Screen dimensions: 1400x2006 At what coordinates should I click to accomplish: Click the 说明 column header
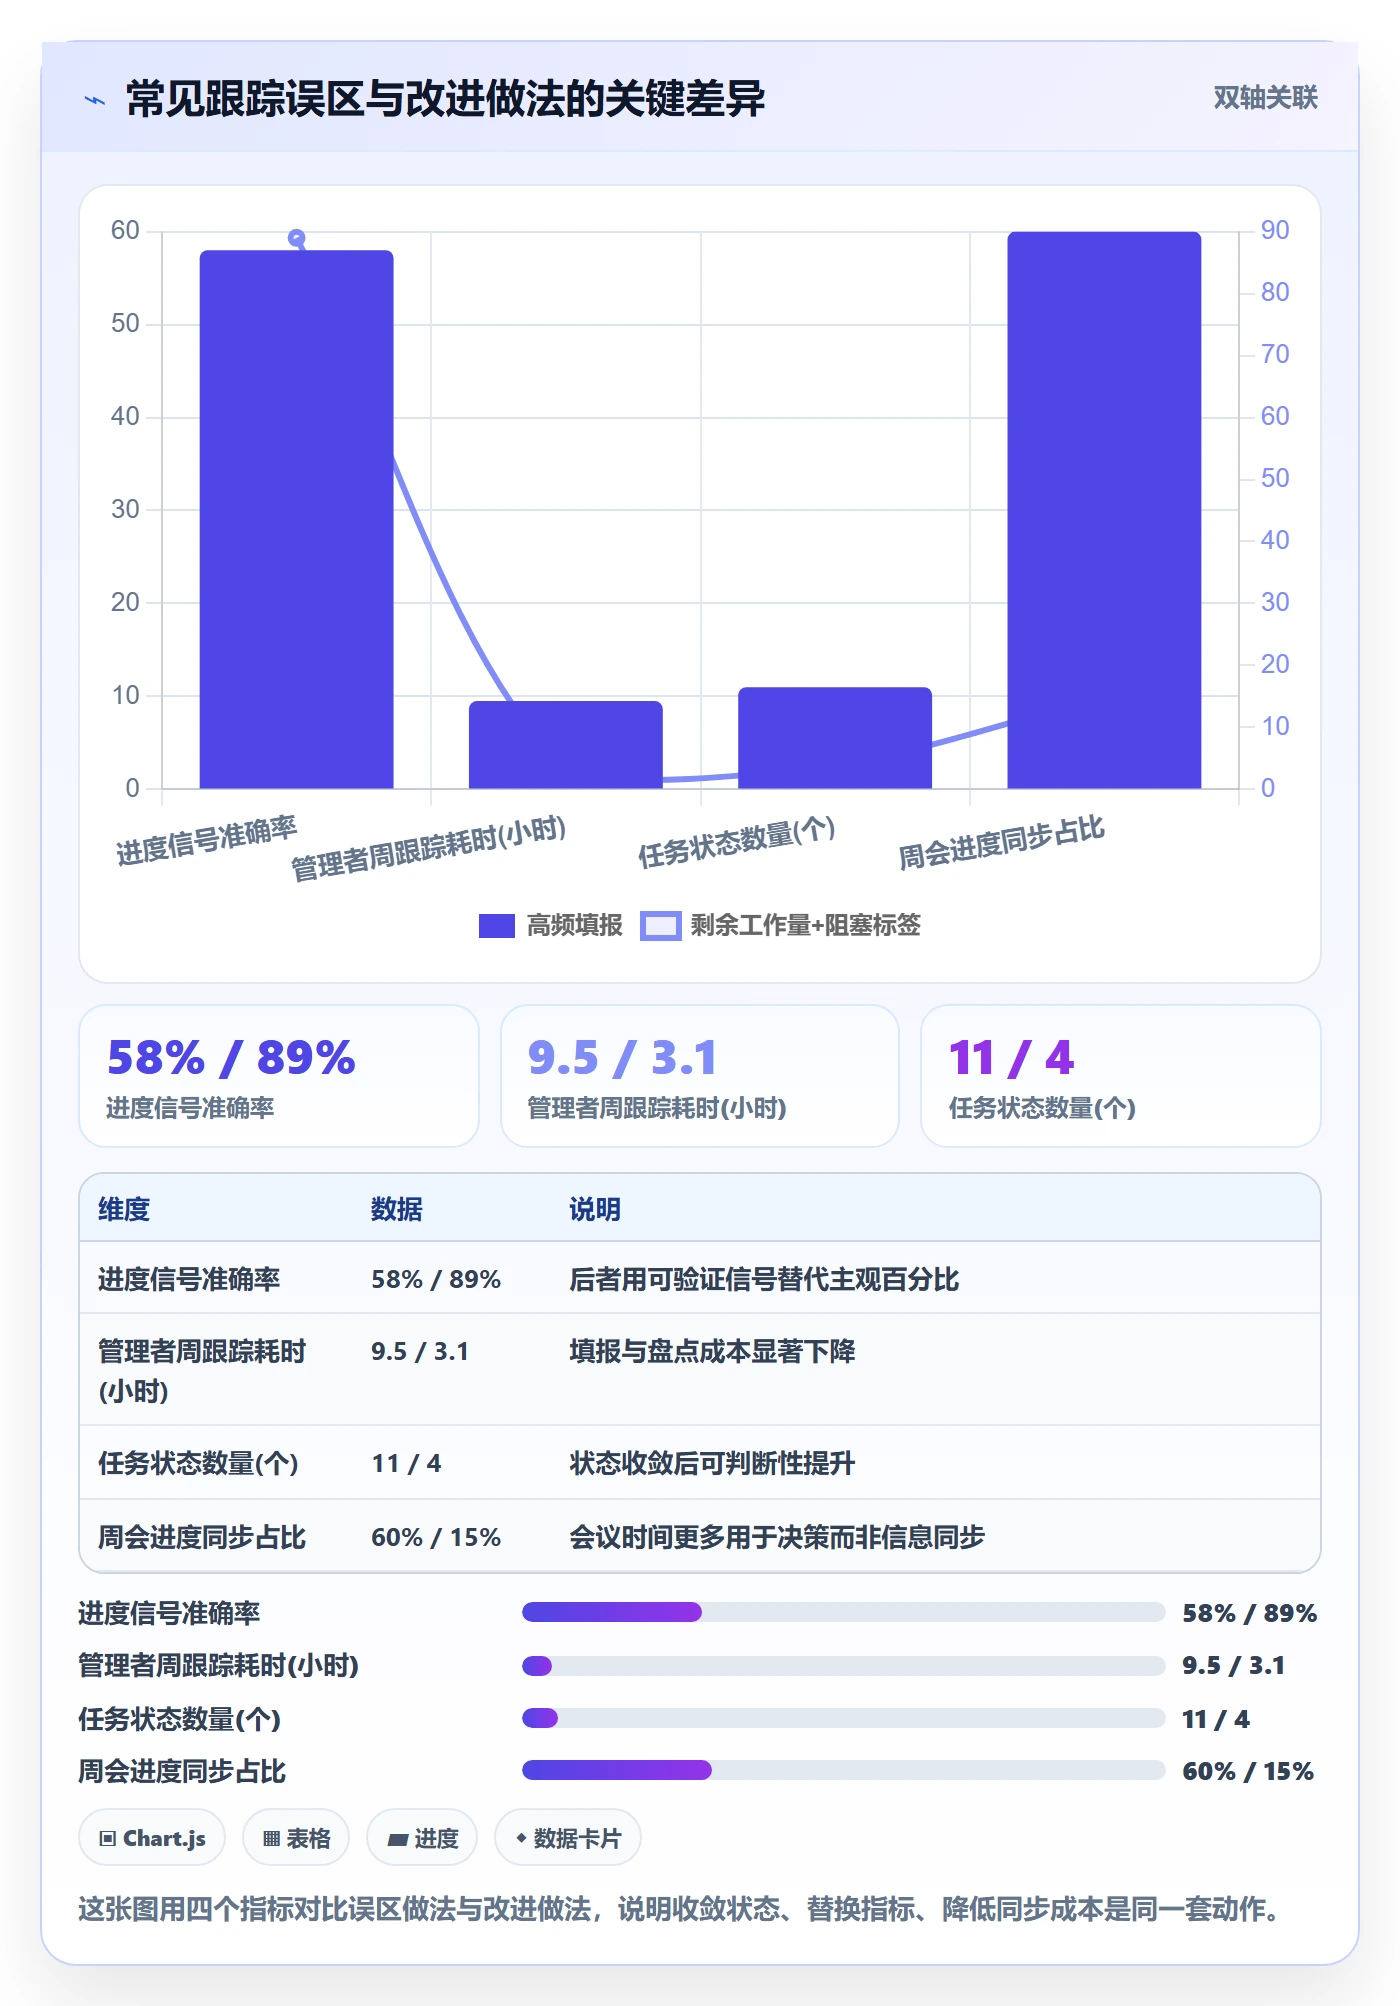(595, 1209)
